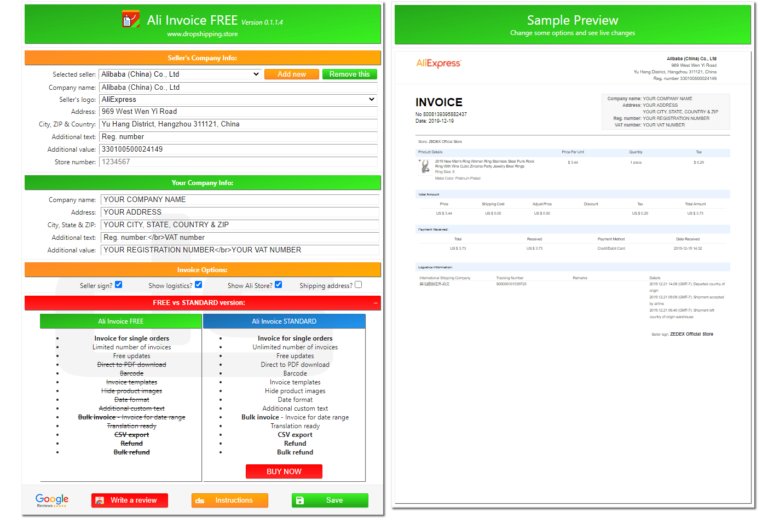
Task: Select the Ali Invoice FREE column header
Action: pos(122,321)
